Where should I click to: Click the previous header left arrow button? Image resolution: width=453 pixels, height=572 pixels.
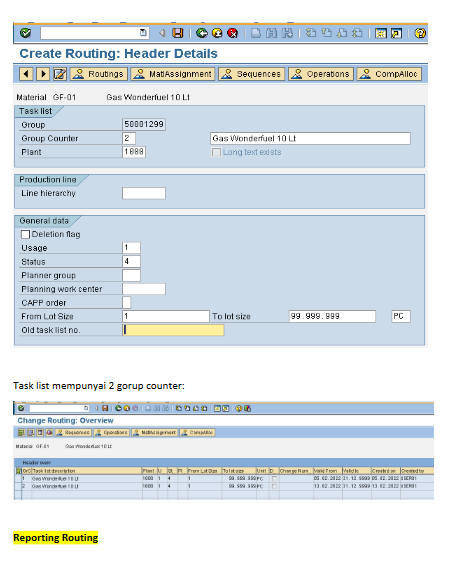26,74
